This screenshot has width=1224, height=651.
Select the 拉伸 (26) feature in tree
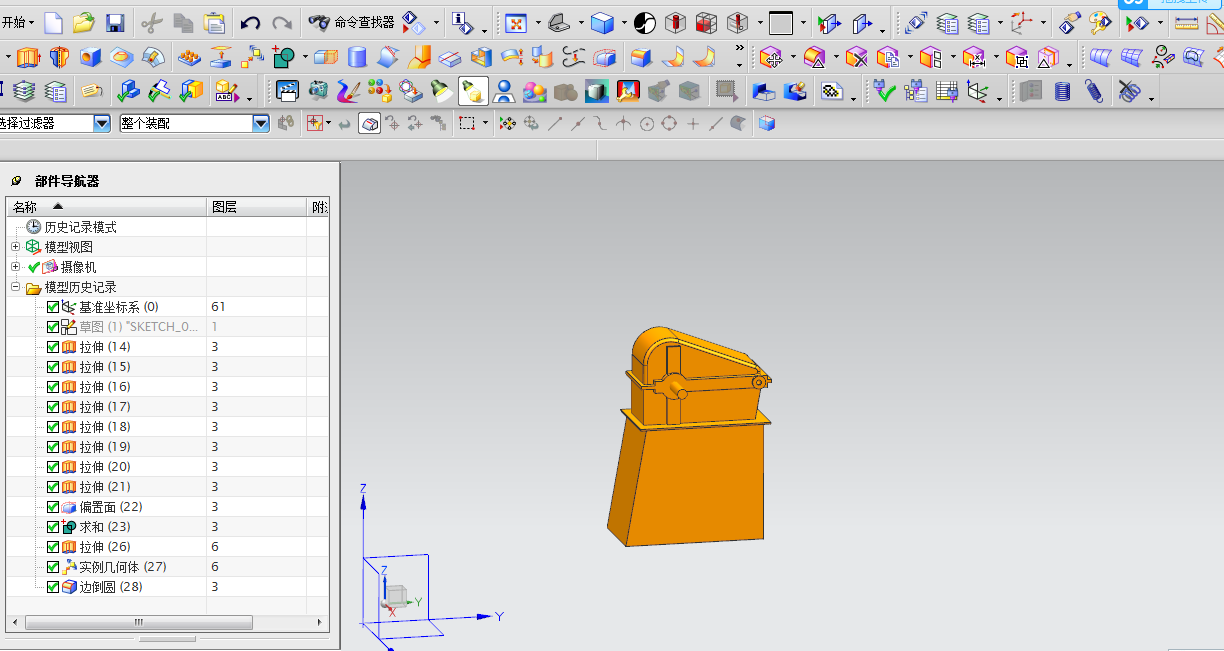coord(105,547)
